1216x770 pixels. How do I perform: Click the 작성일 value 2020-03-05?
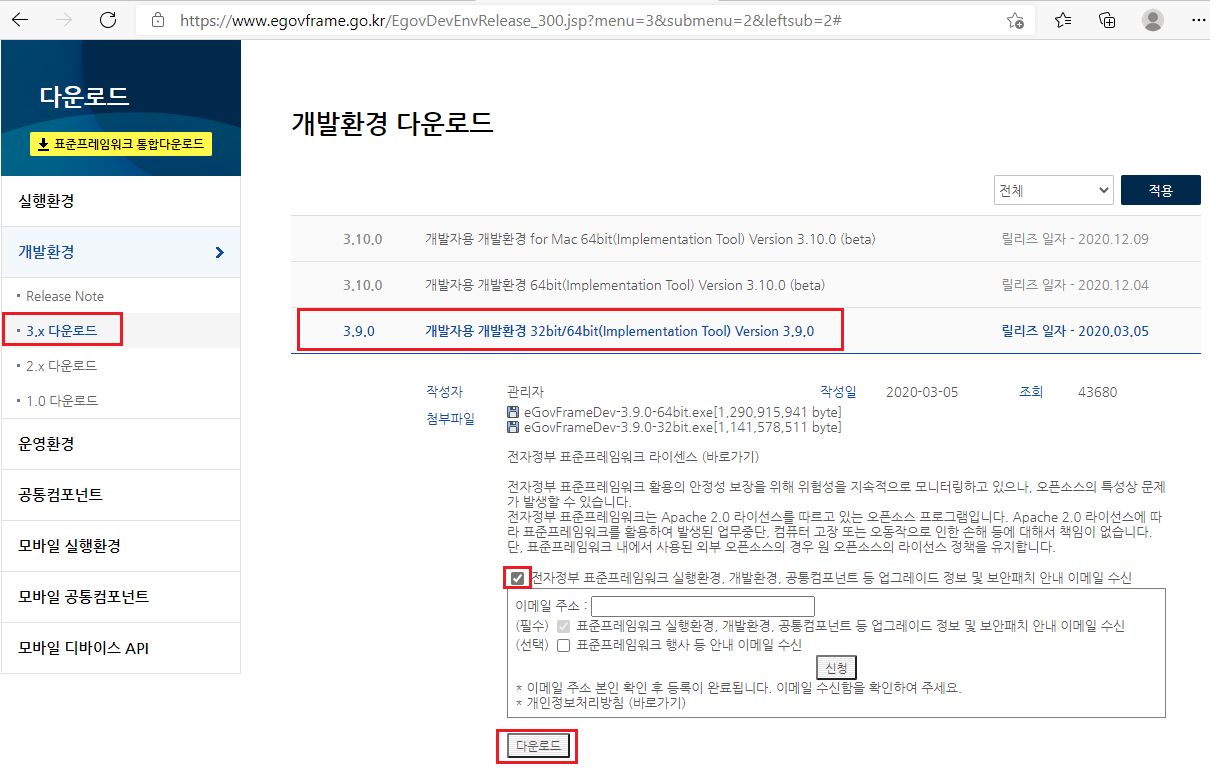[x=922, y=392]
